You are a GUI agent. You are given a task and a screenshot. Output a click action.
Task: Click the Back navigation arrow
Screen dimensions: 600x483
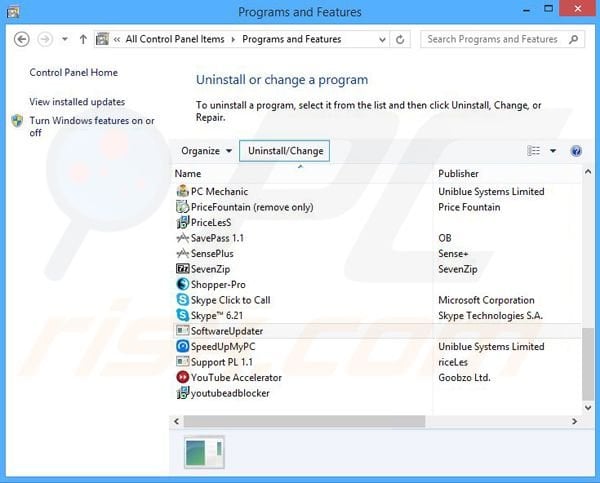[21, 39]
